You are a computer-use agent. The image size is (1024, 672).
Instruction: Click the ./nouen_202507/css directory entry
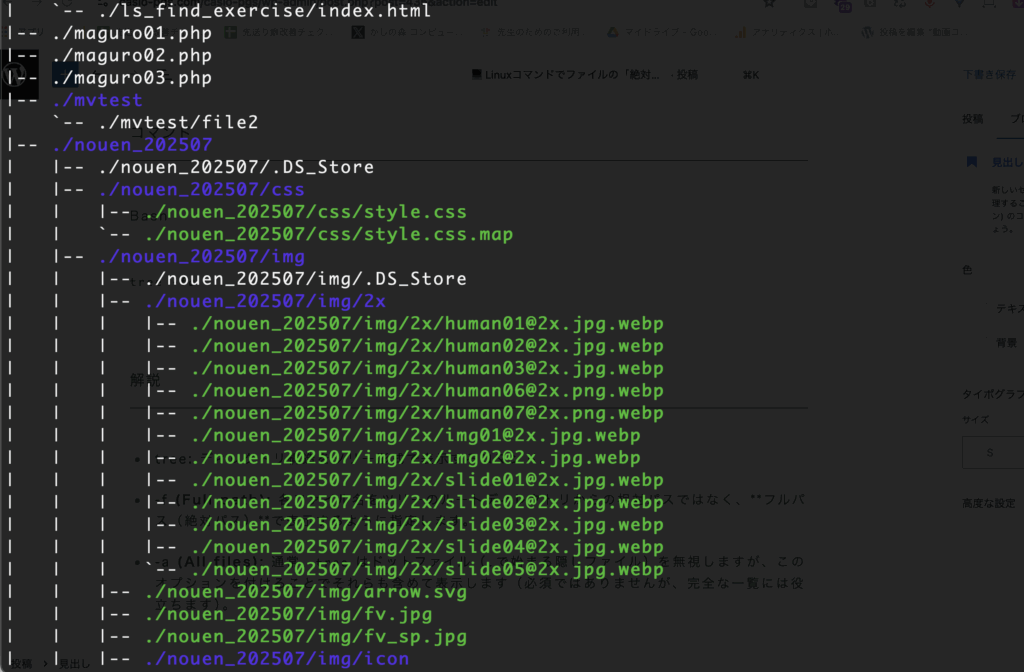click(x=201, y=189)
